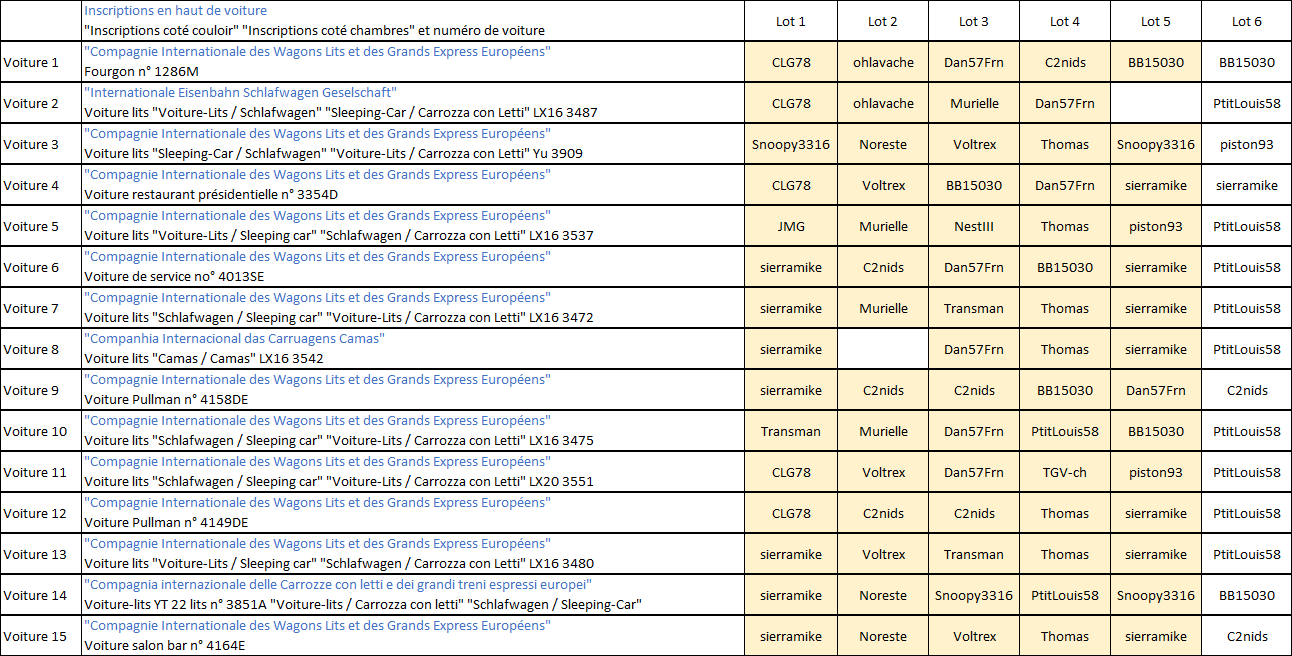Click BB15030 in Voiture 6's Lot 4 cell
1292x656 pixels.
[1065, 267]
